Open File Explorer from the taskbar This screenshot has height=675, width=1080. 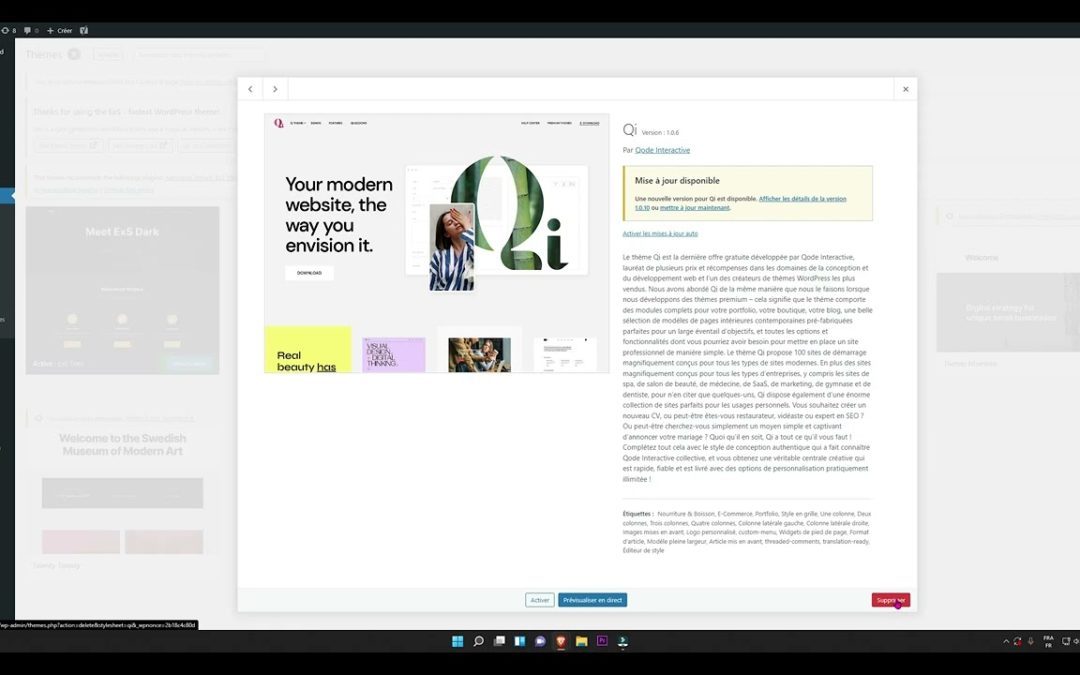tap(581, 641)
